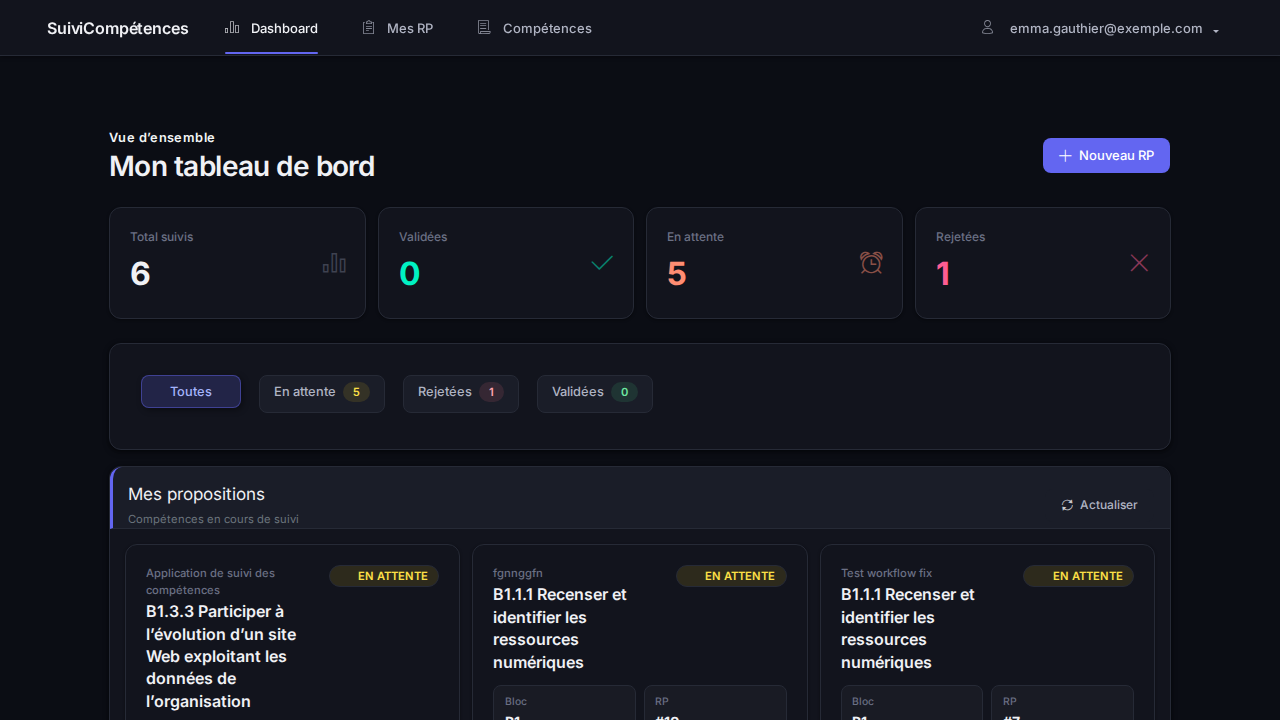Click the checkmark icon in Validées card
Viewport: 1280px width, 720px height.
pos(602,263)
